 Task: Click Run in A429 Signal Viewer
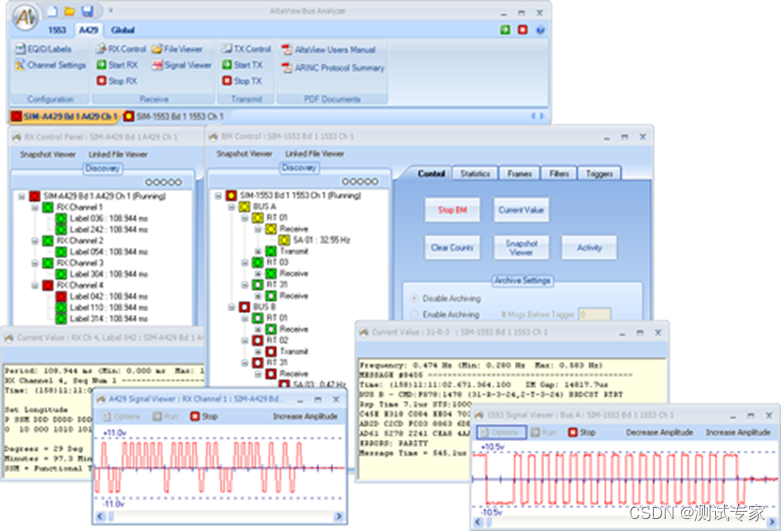[165, 416]
